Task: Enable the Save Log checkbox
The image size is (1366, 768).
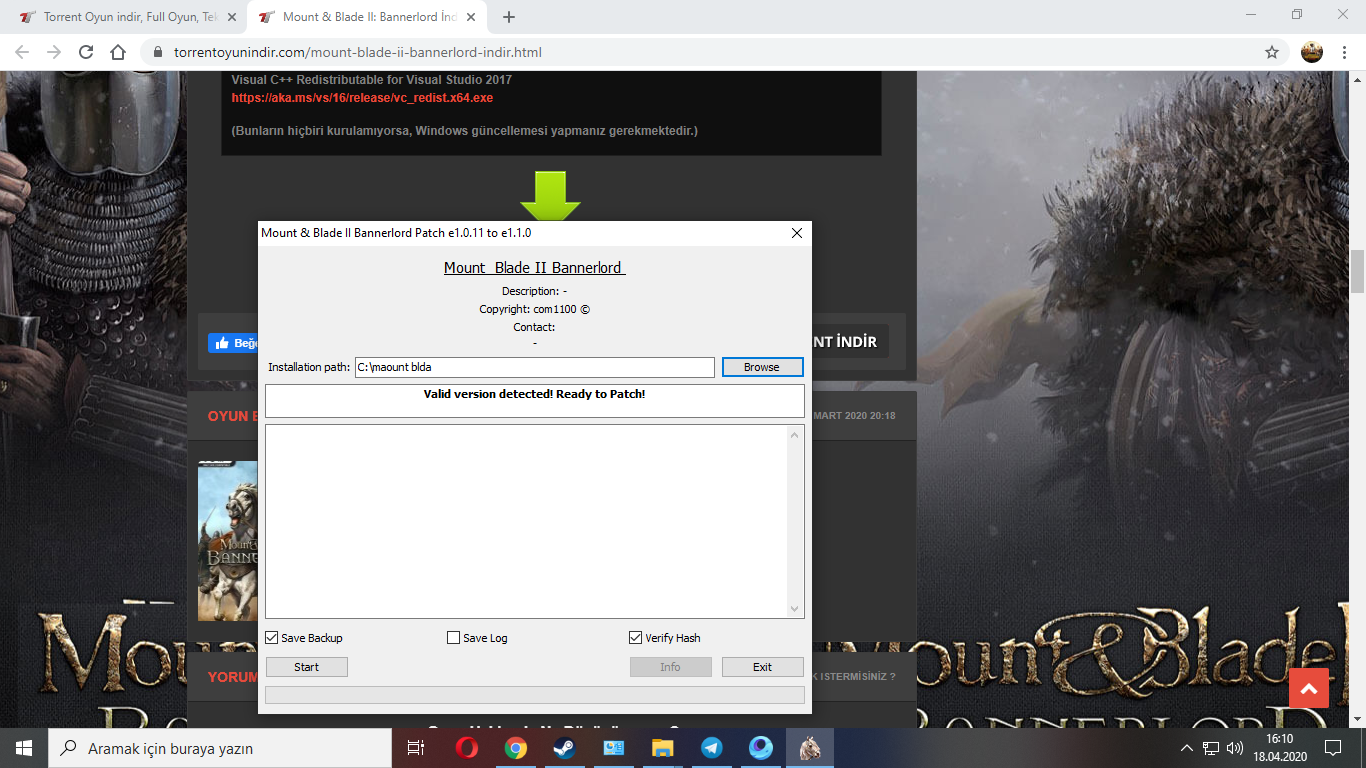Action: (454, 638)
